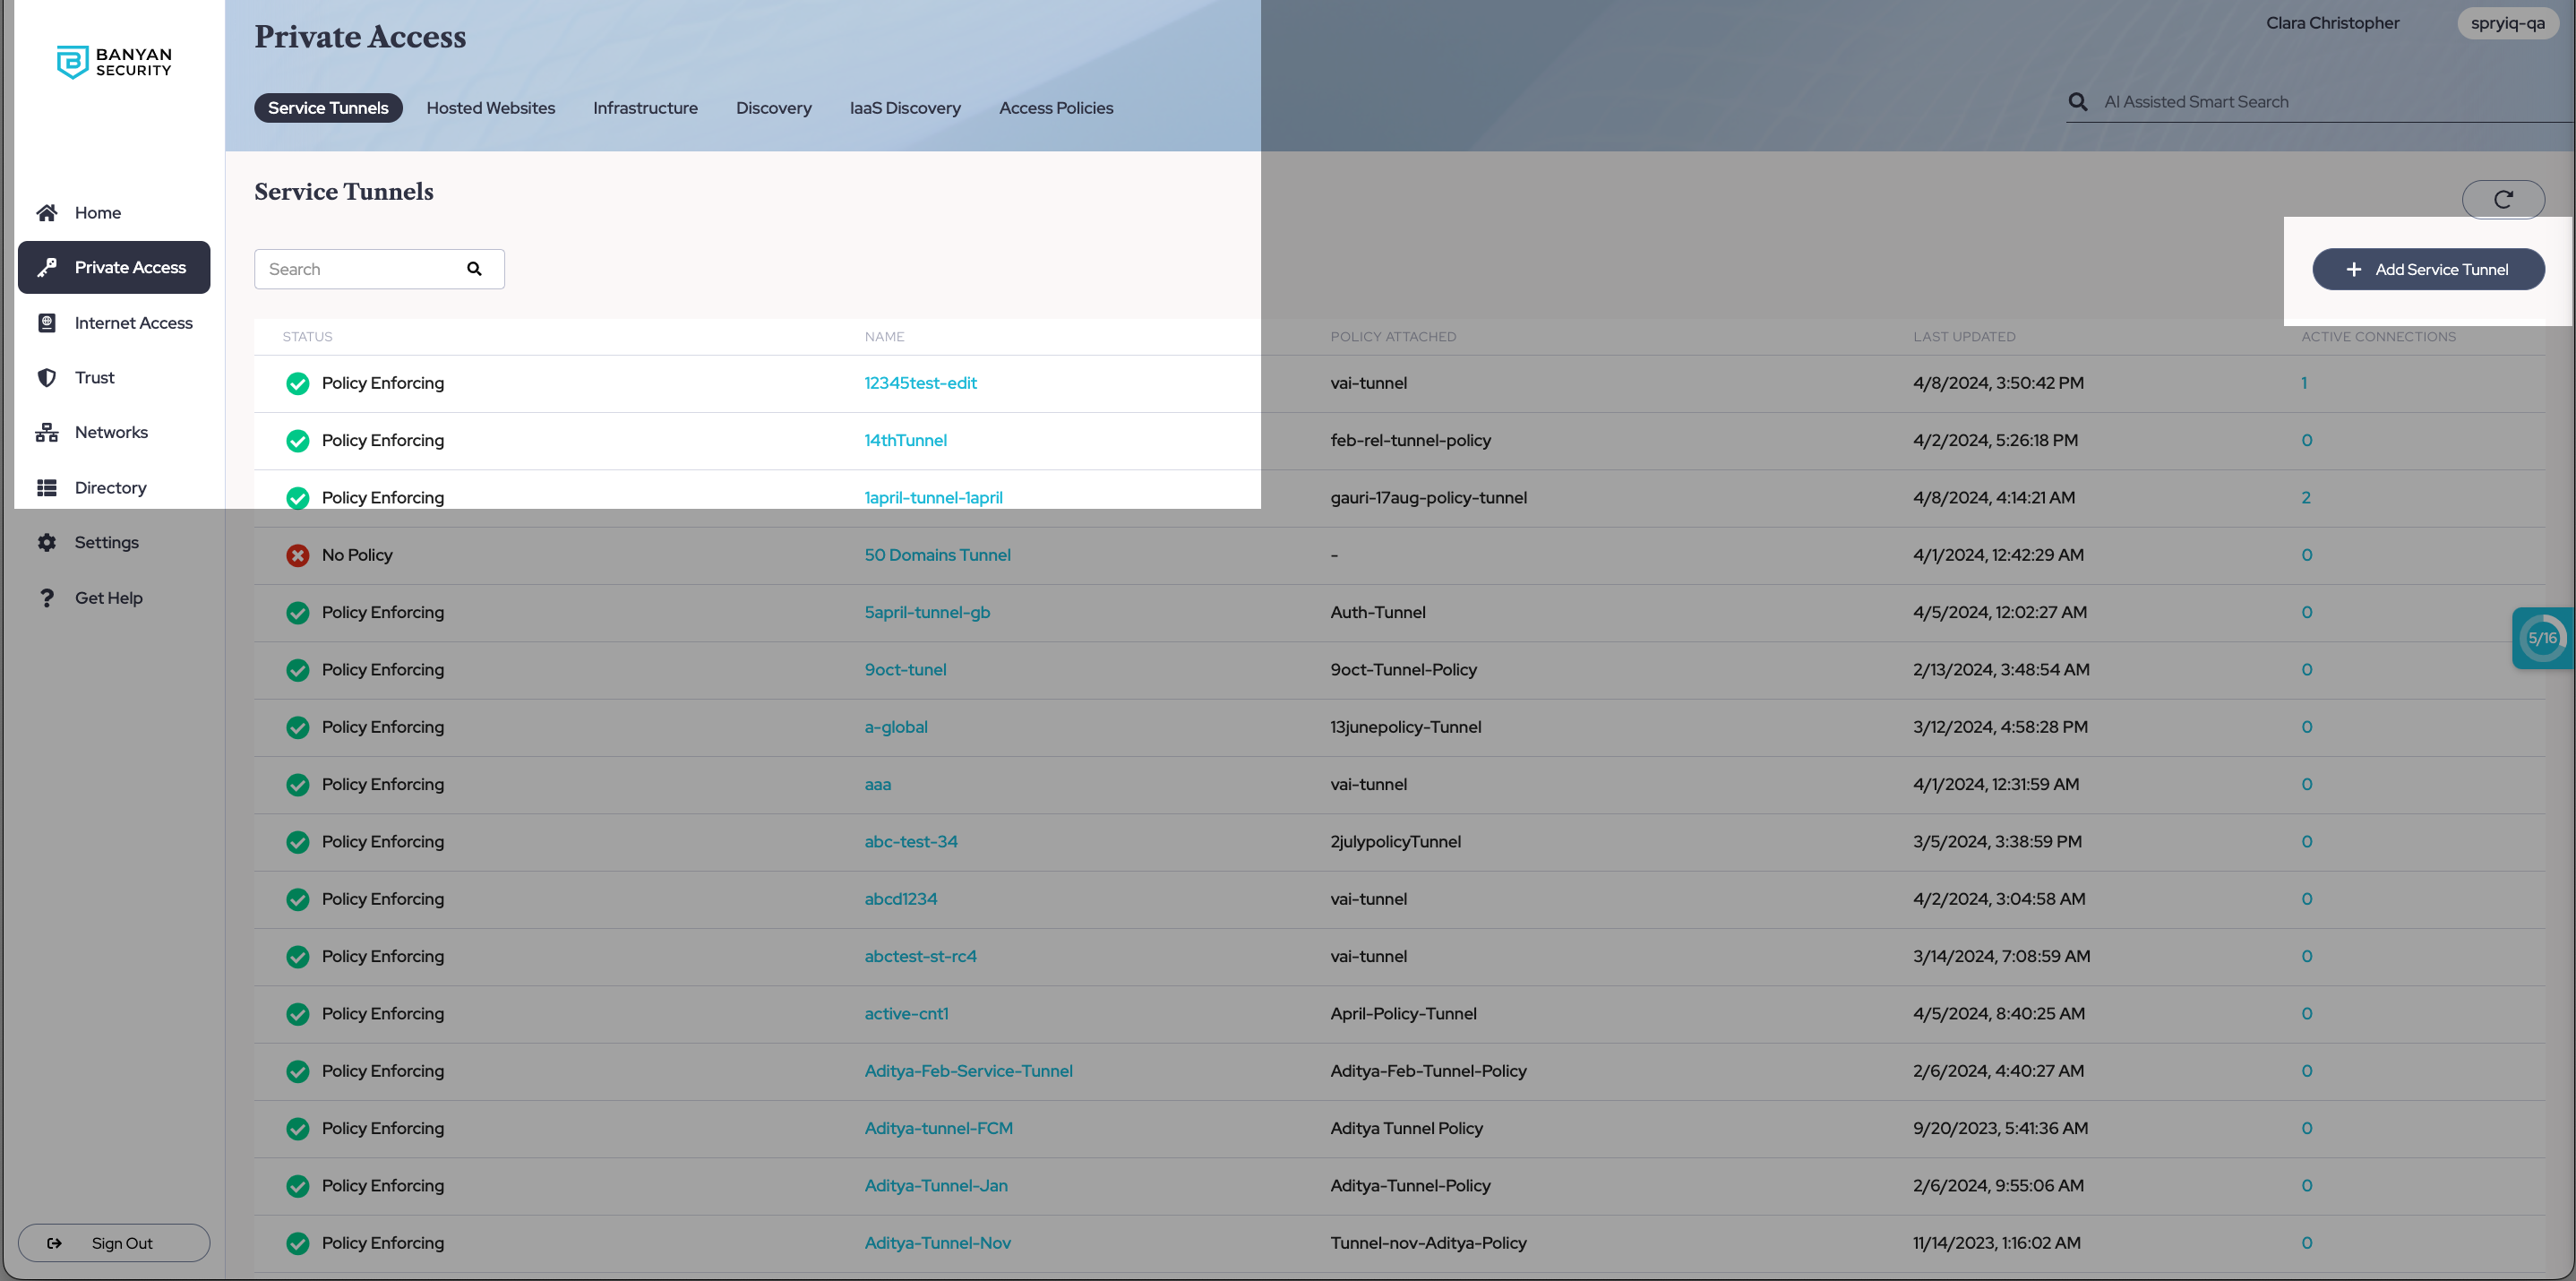The image size is (2576, 1281).
Task: Open the Access Policies tab
Action: click(1055, 108)
